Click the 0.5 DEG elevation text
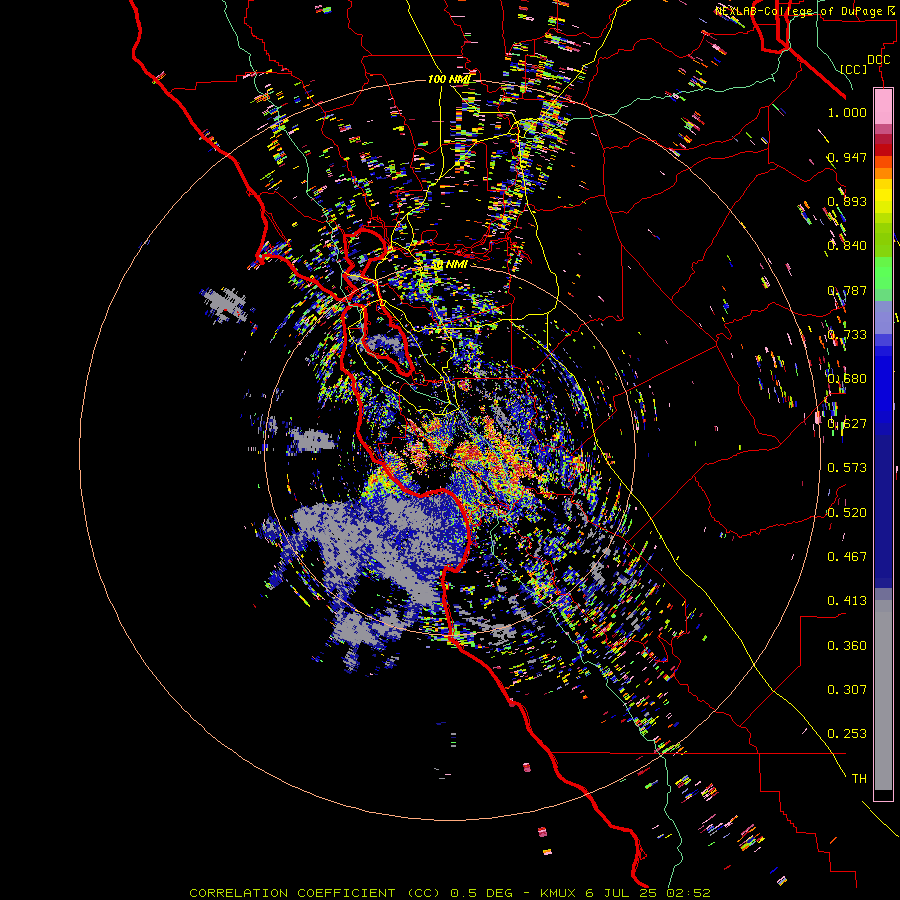Viewport: 900px width, 900px height. coord(481,893)
